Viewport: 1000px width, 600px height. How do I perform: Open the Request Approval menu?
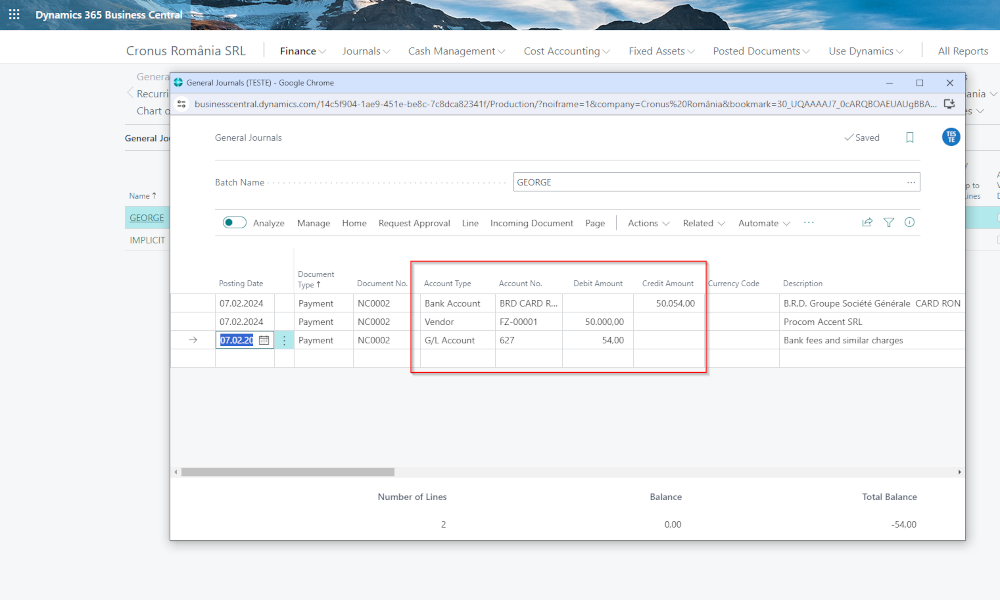[414, 223]
